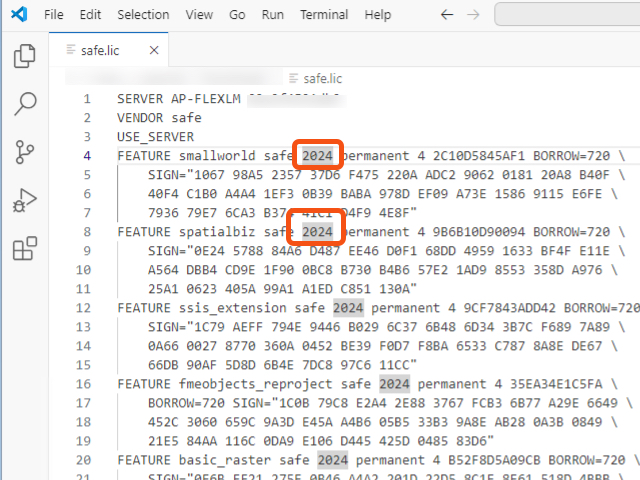Click the word smallworld on line 4
This screenshot has height=480, width=640.
point(217,156)
